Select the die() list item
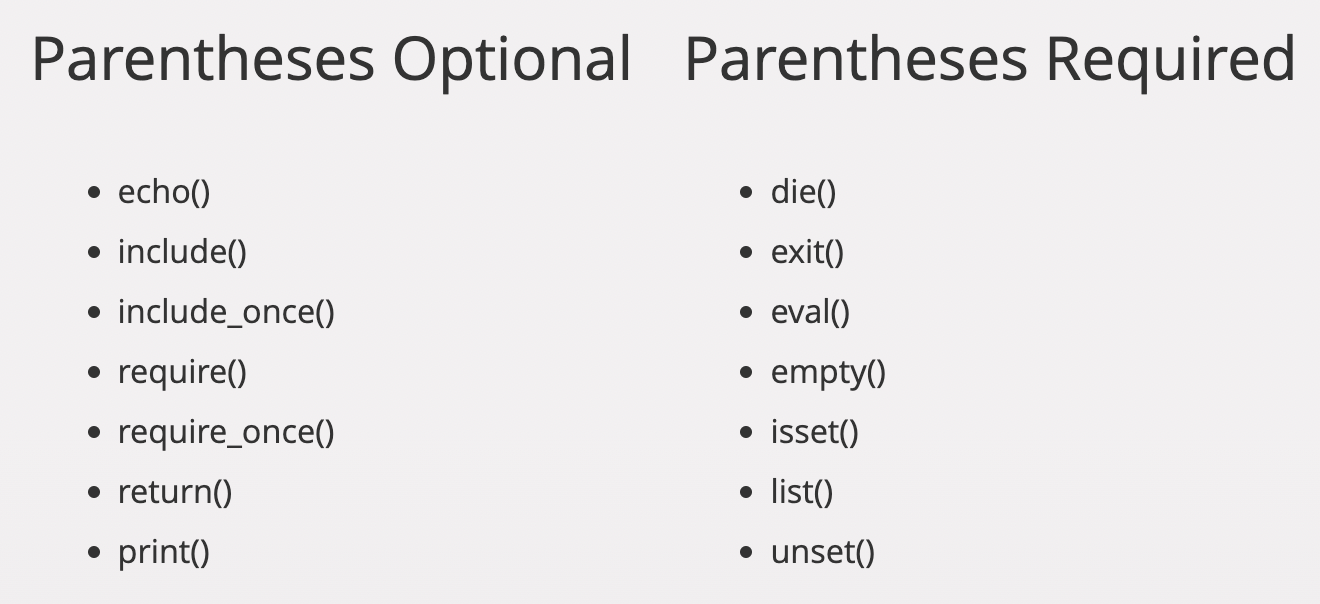The width and height of the screenshot is (1320, 604). click(x=803, y=192)
